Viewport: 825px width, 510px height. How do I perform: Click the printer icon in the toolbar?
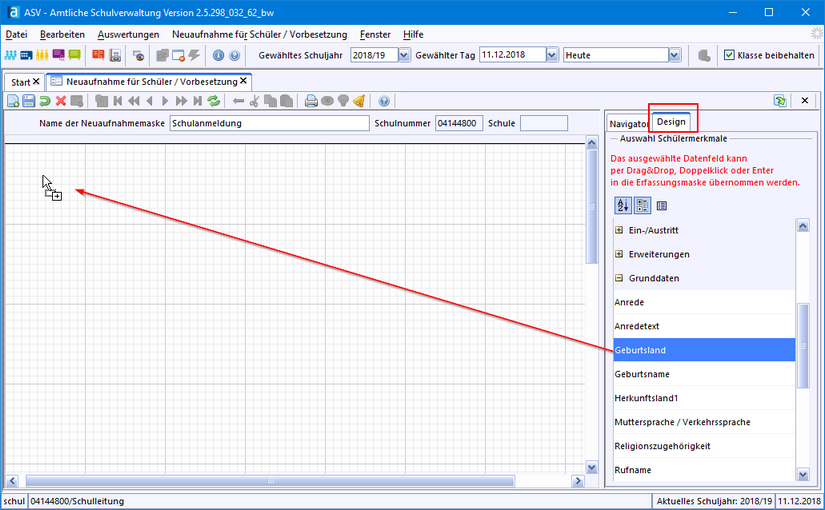click(x=311, y=101)
